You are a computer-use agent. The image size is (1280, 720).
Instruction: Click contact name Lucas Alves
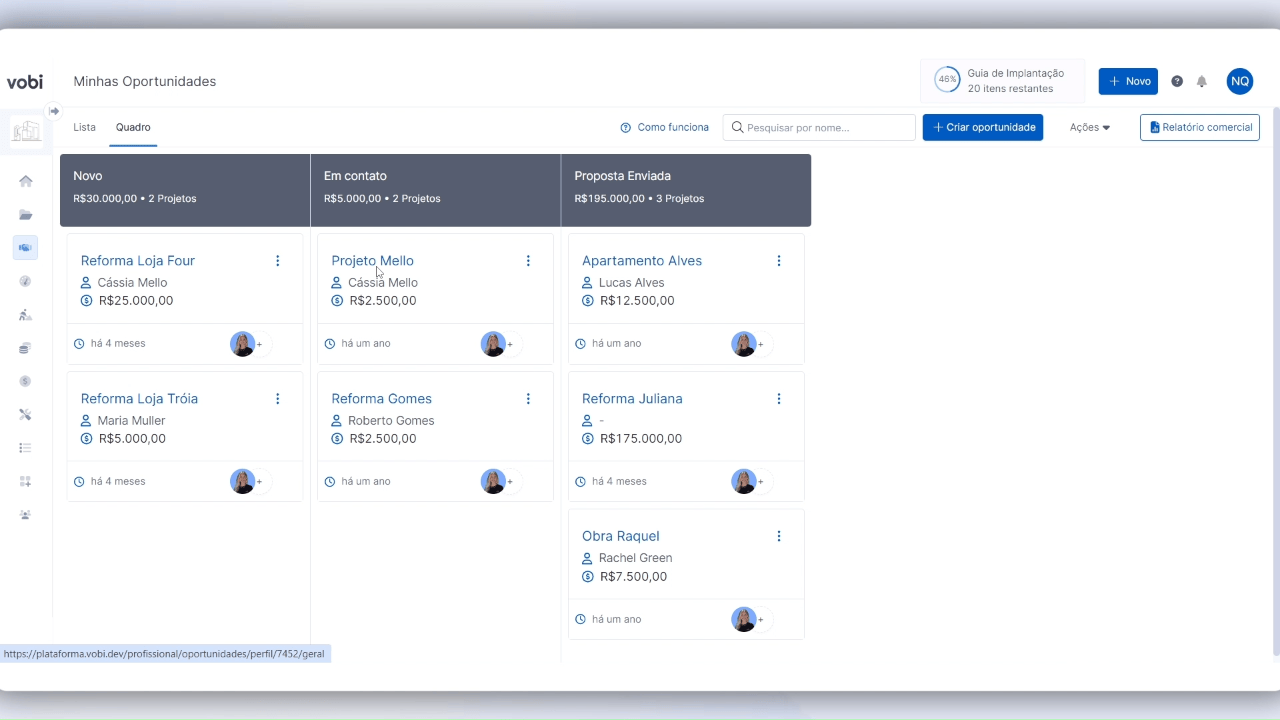click(x=631, y=283)
